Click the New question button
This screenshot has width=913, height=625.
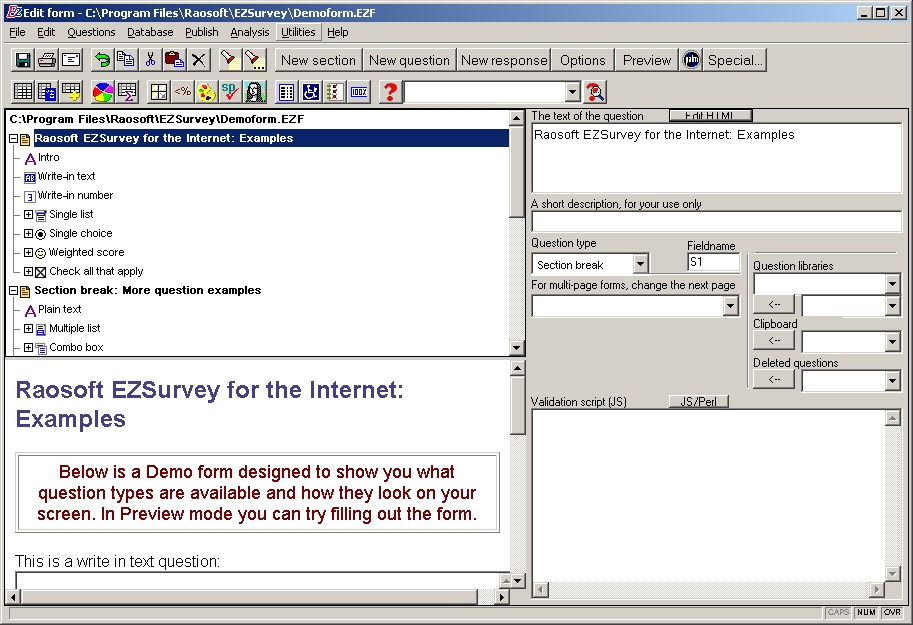click(x=409, y=60)
